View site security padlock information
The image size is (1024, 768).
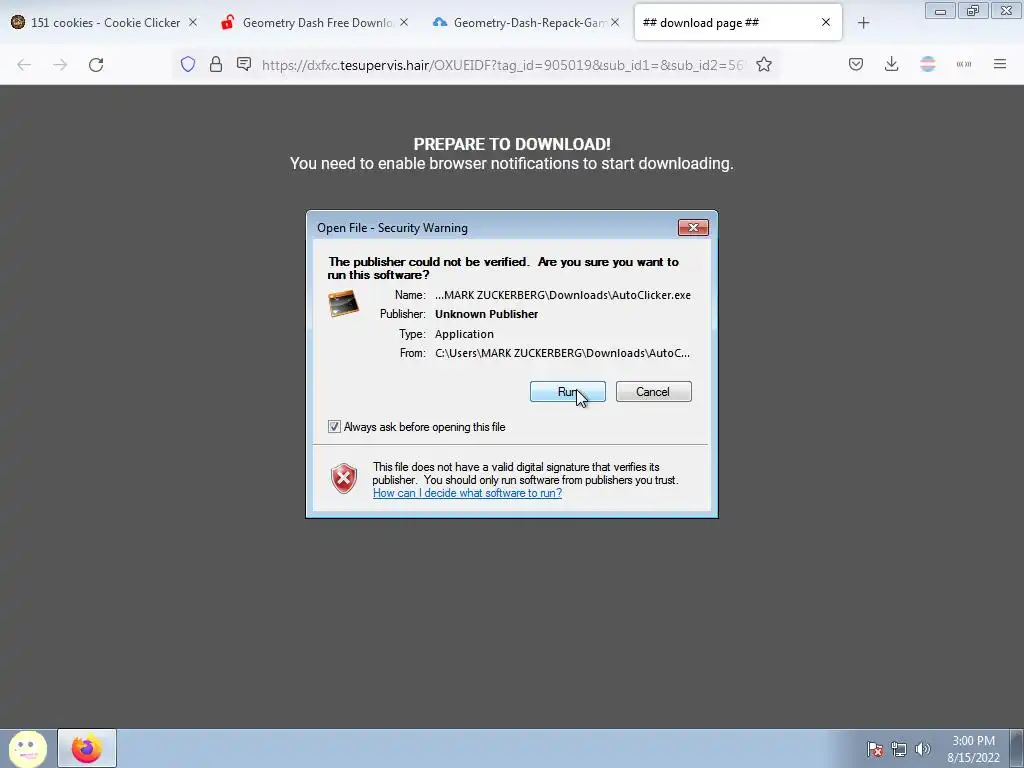tap(216, 64)
